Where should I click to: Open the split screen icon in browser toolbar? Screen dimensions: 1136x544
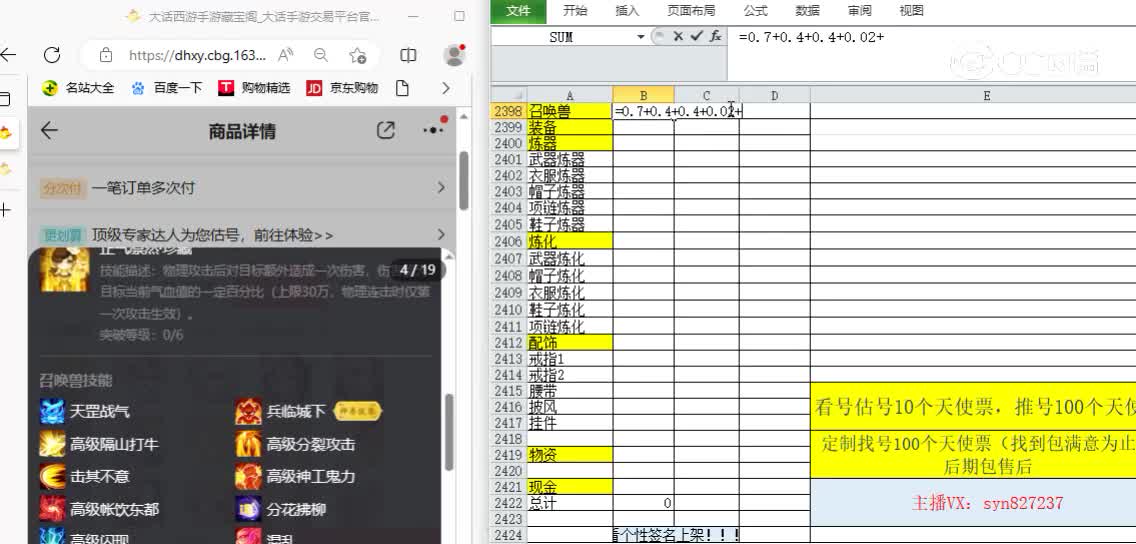point(409,55)
